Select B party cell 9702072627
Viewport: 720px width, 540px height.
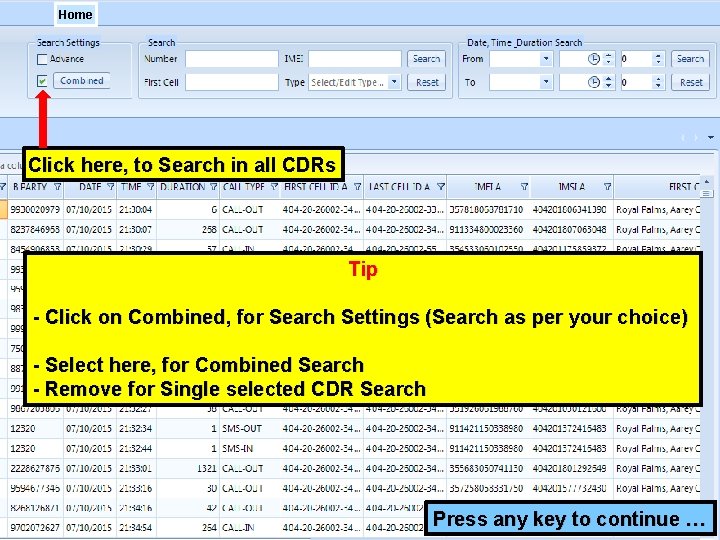point(35,528)
